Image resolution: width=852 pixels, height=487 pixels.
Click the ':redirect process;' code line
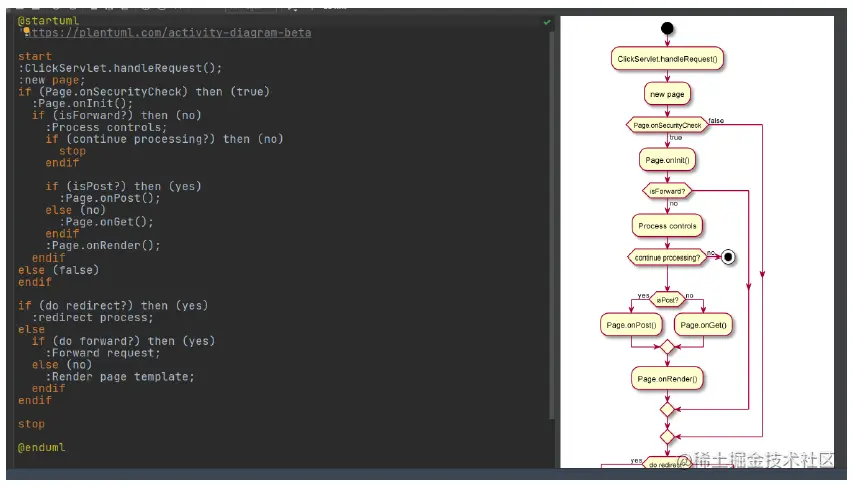tap(92, 317)
